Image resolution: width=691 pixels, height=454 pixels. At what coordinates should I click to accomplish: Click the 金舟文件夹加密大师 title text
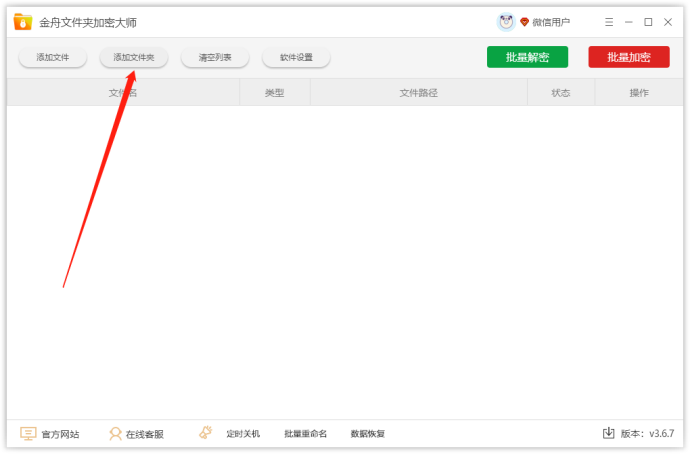pos(88,22)
